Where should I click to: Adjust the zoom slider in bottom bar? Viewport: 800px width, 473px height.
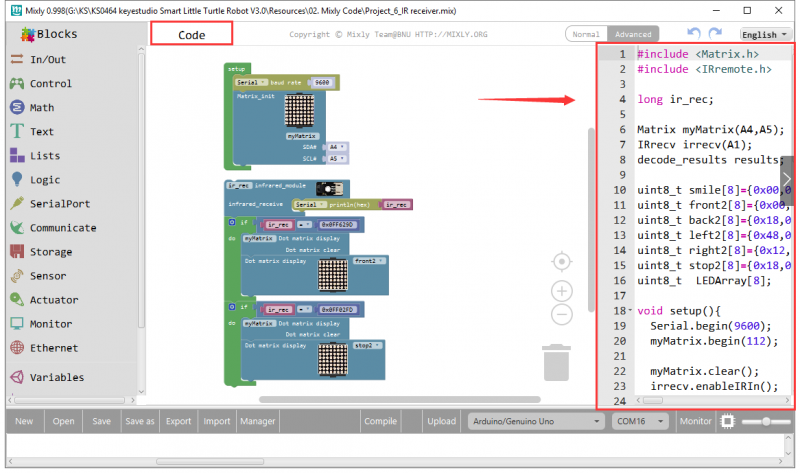pyautogui.click(x=765, y=421)
